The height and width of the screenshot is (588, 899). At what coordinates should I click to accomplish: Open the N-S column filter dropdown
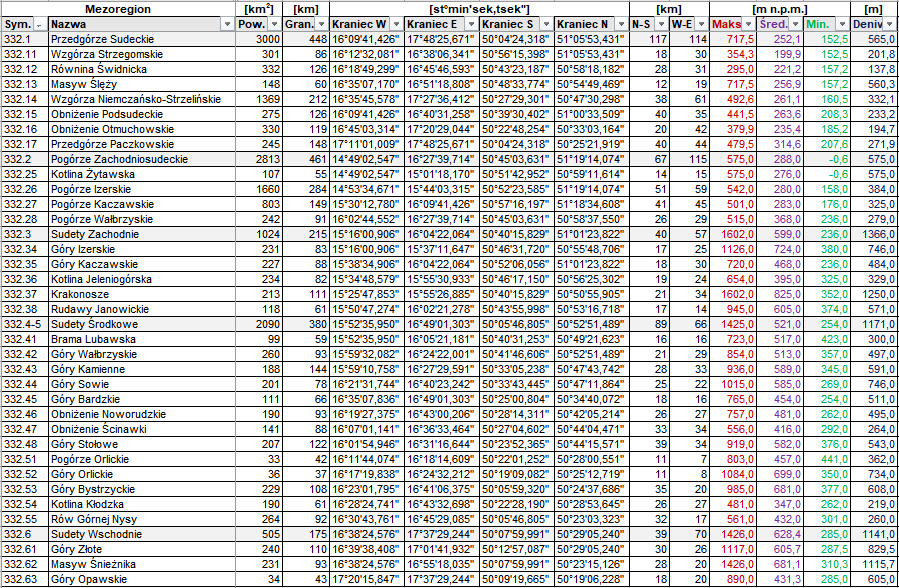coord(660,24)
